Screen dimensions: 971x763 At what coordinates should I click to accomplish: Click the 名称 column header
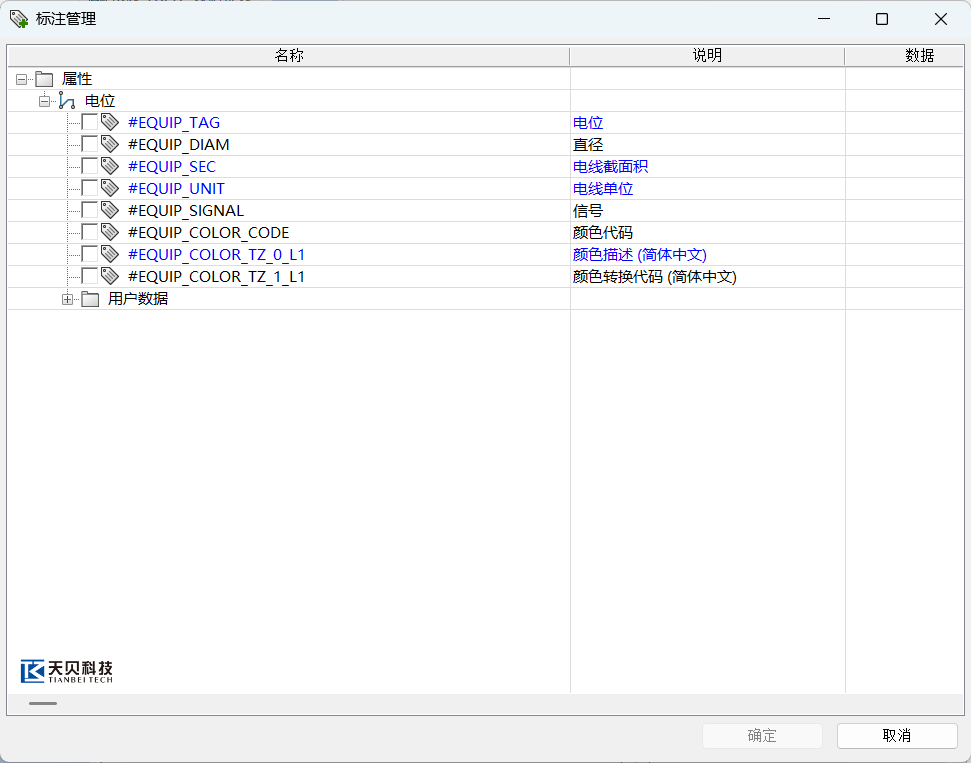tap(288, 56)
